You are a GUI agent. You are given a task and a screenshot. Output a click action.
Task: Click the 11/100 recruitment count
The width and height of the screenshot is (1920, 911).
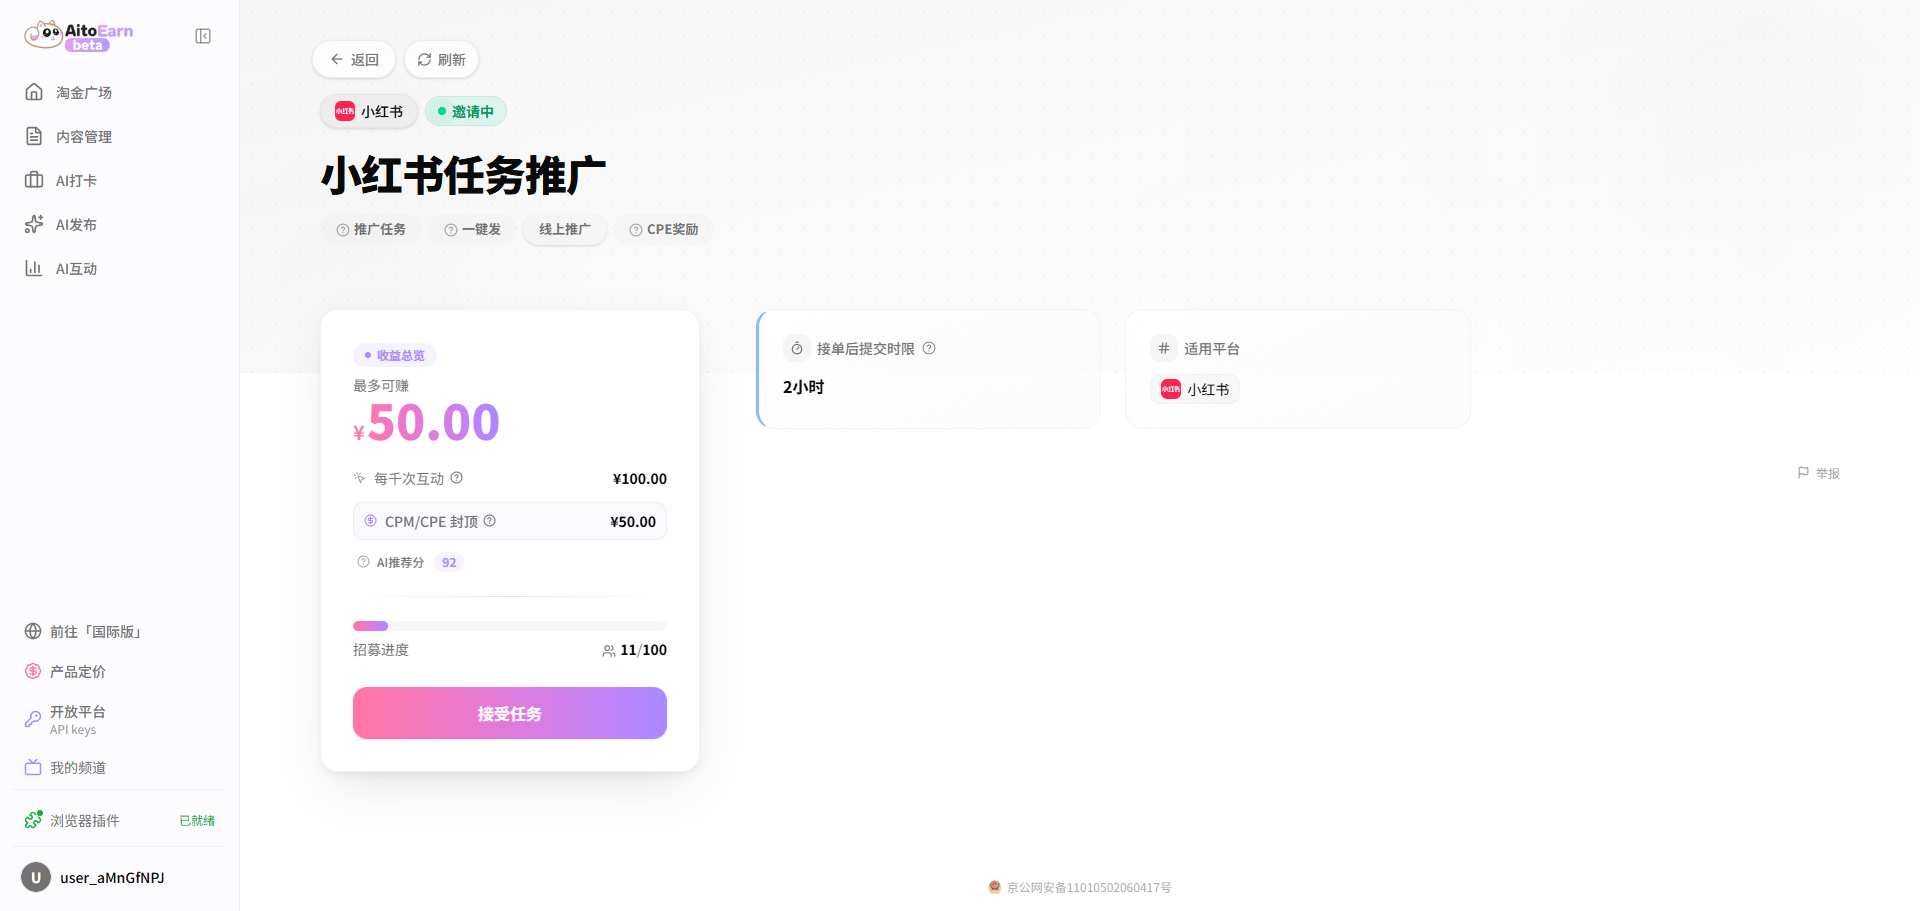(643, 650)
